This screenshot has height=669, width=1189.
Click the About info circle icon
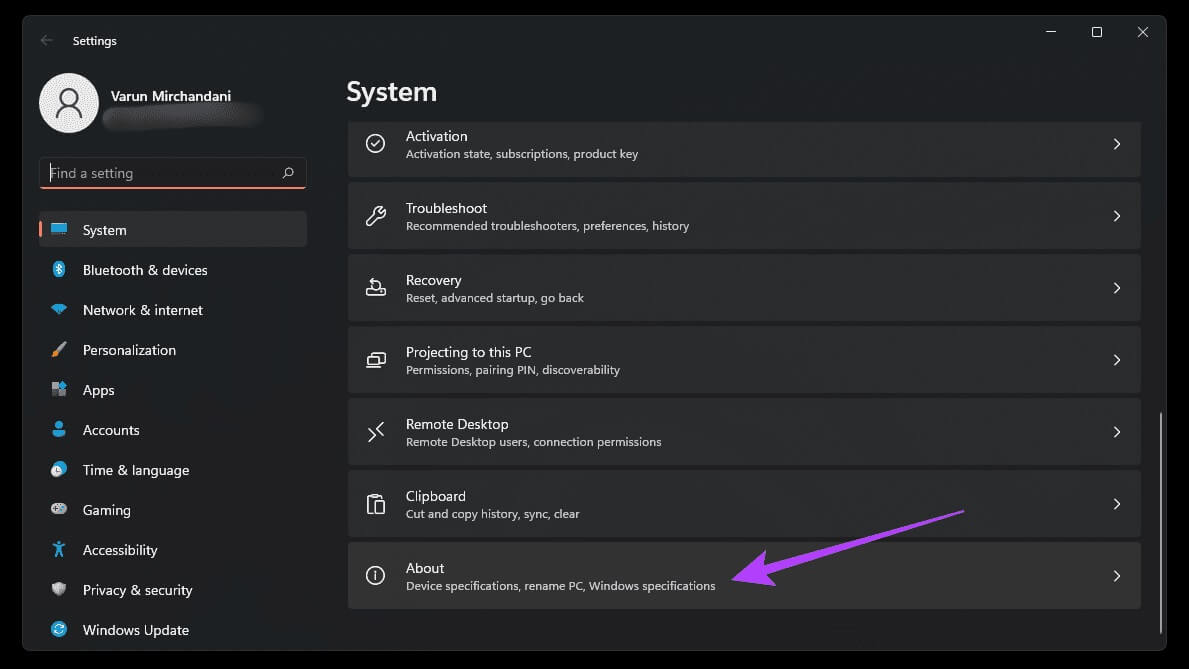pyautogui.click(x=375, y=576)
